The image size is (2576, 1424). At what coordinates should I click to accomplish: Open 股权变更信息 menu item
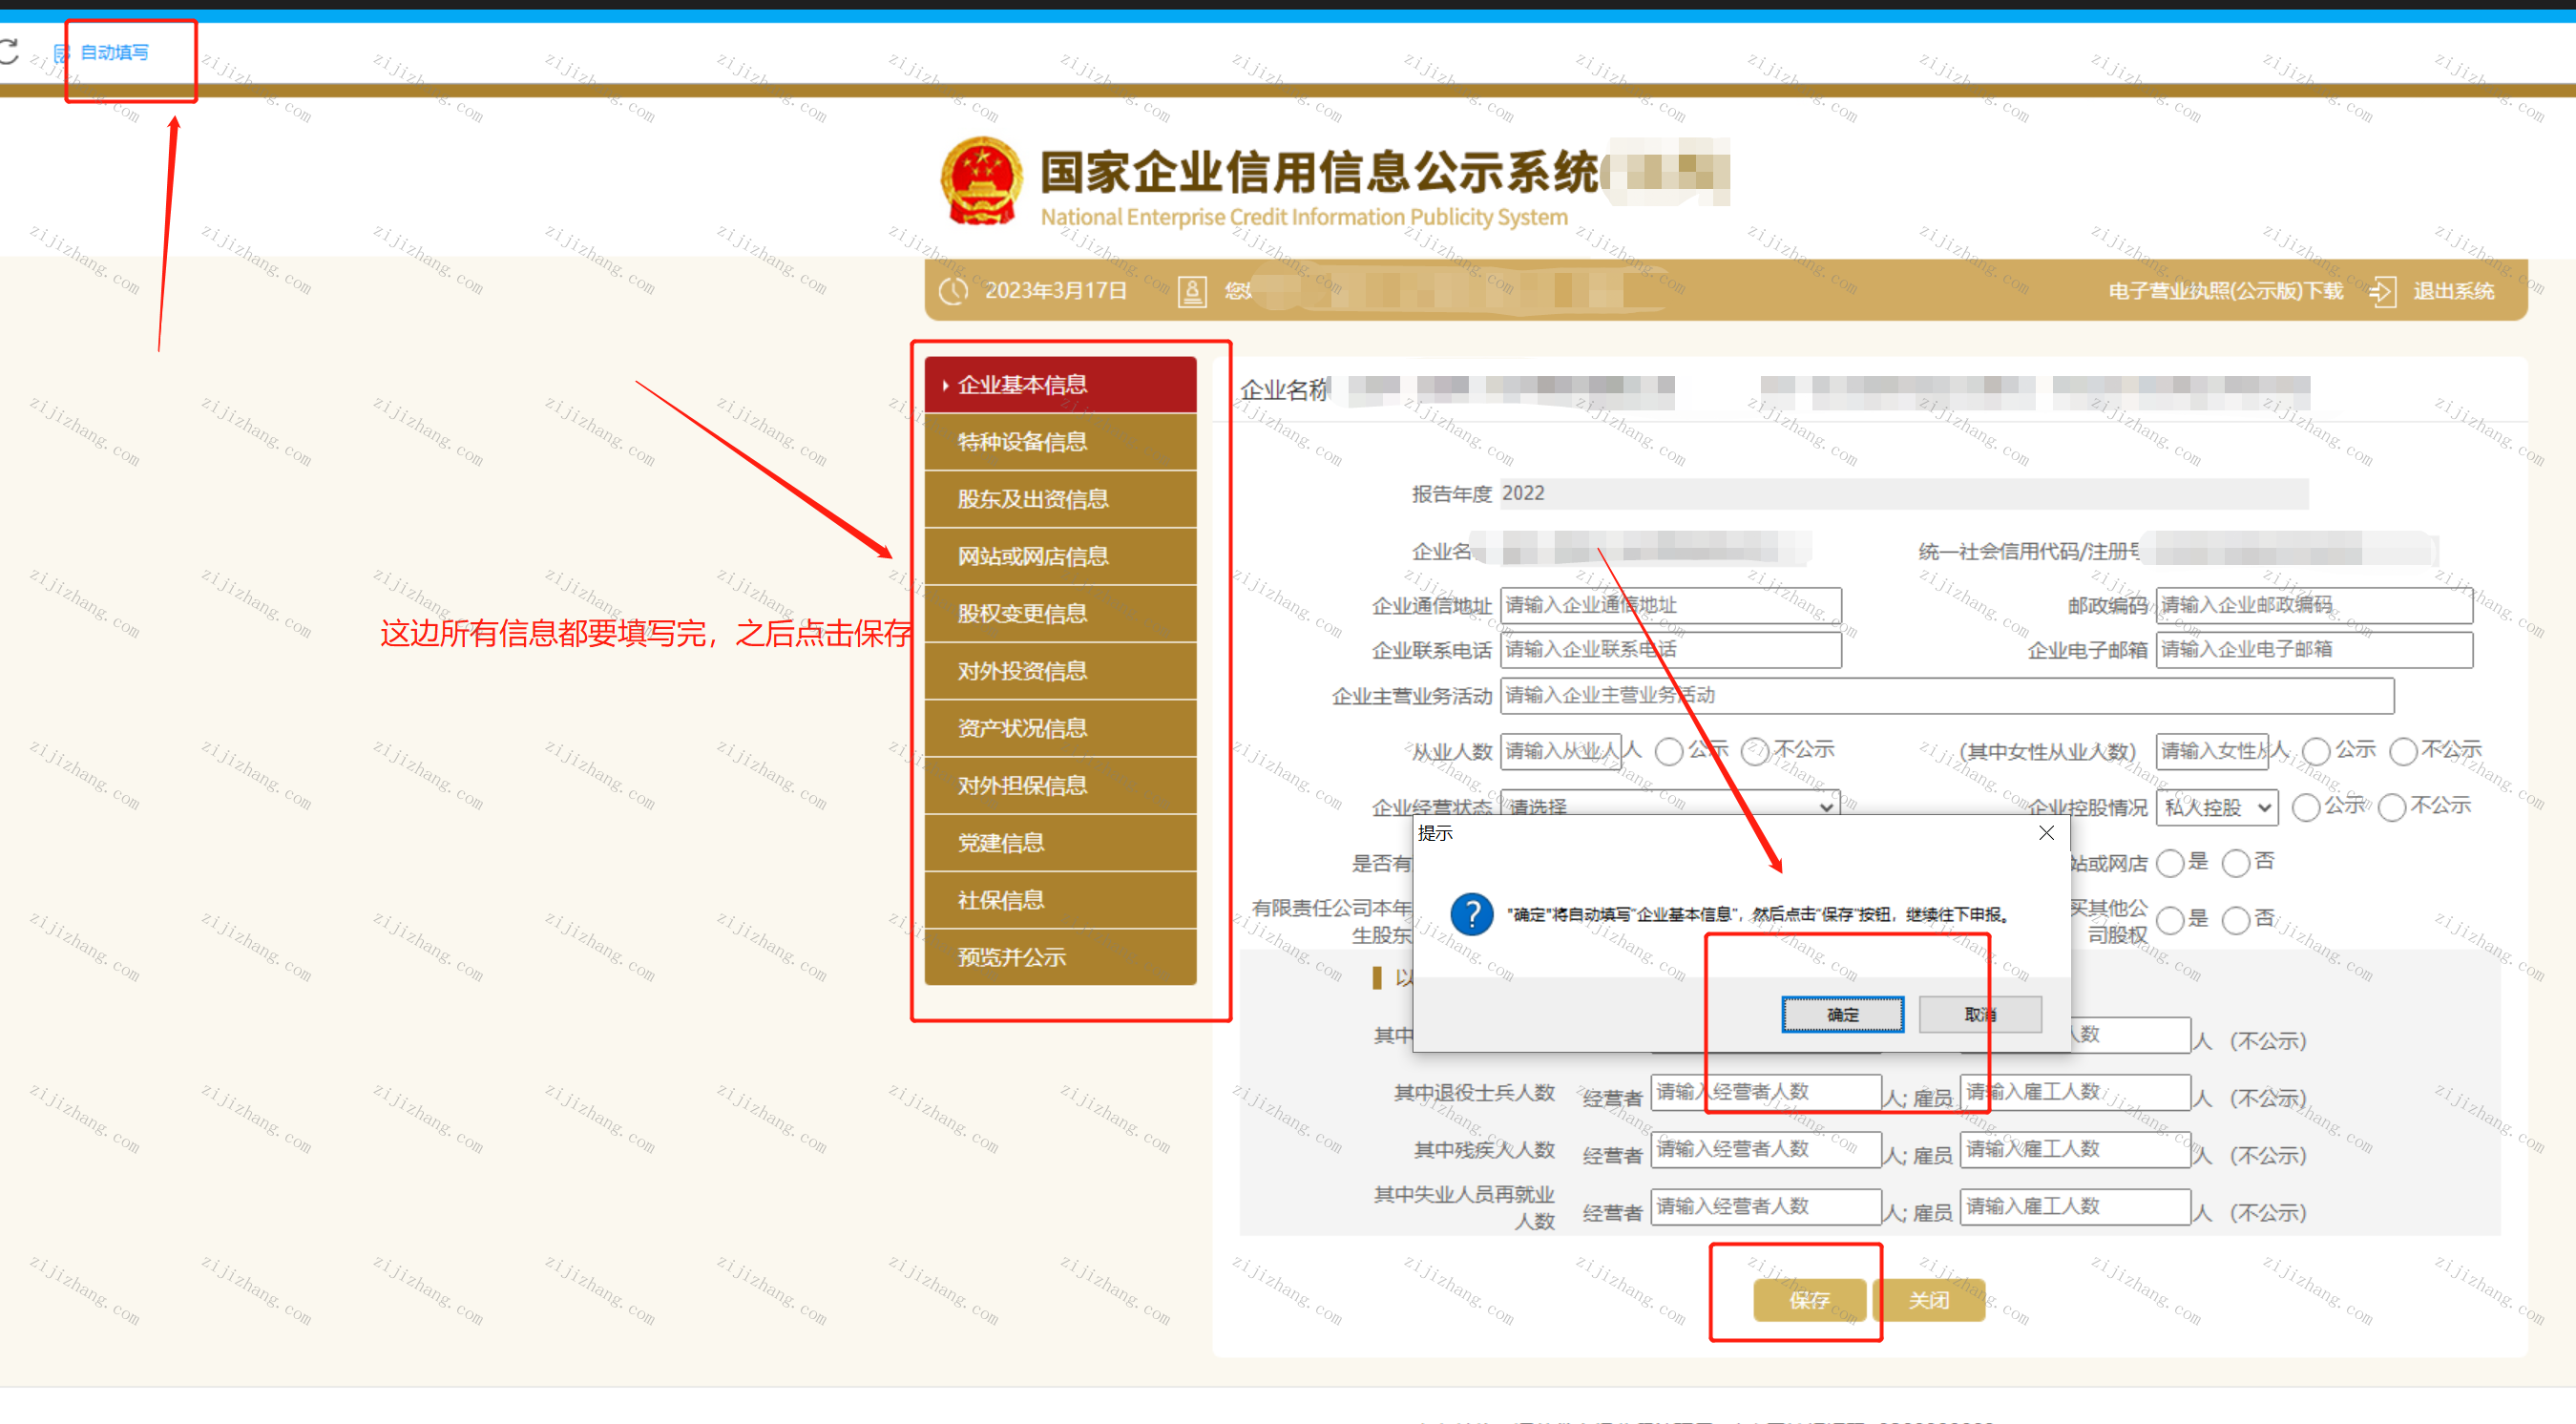tap(1060, 614)
